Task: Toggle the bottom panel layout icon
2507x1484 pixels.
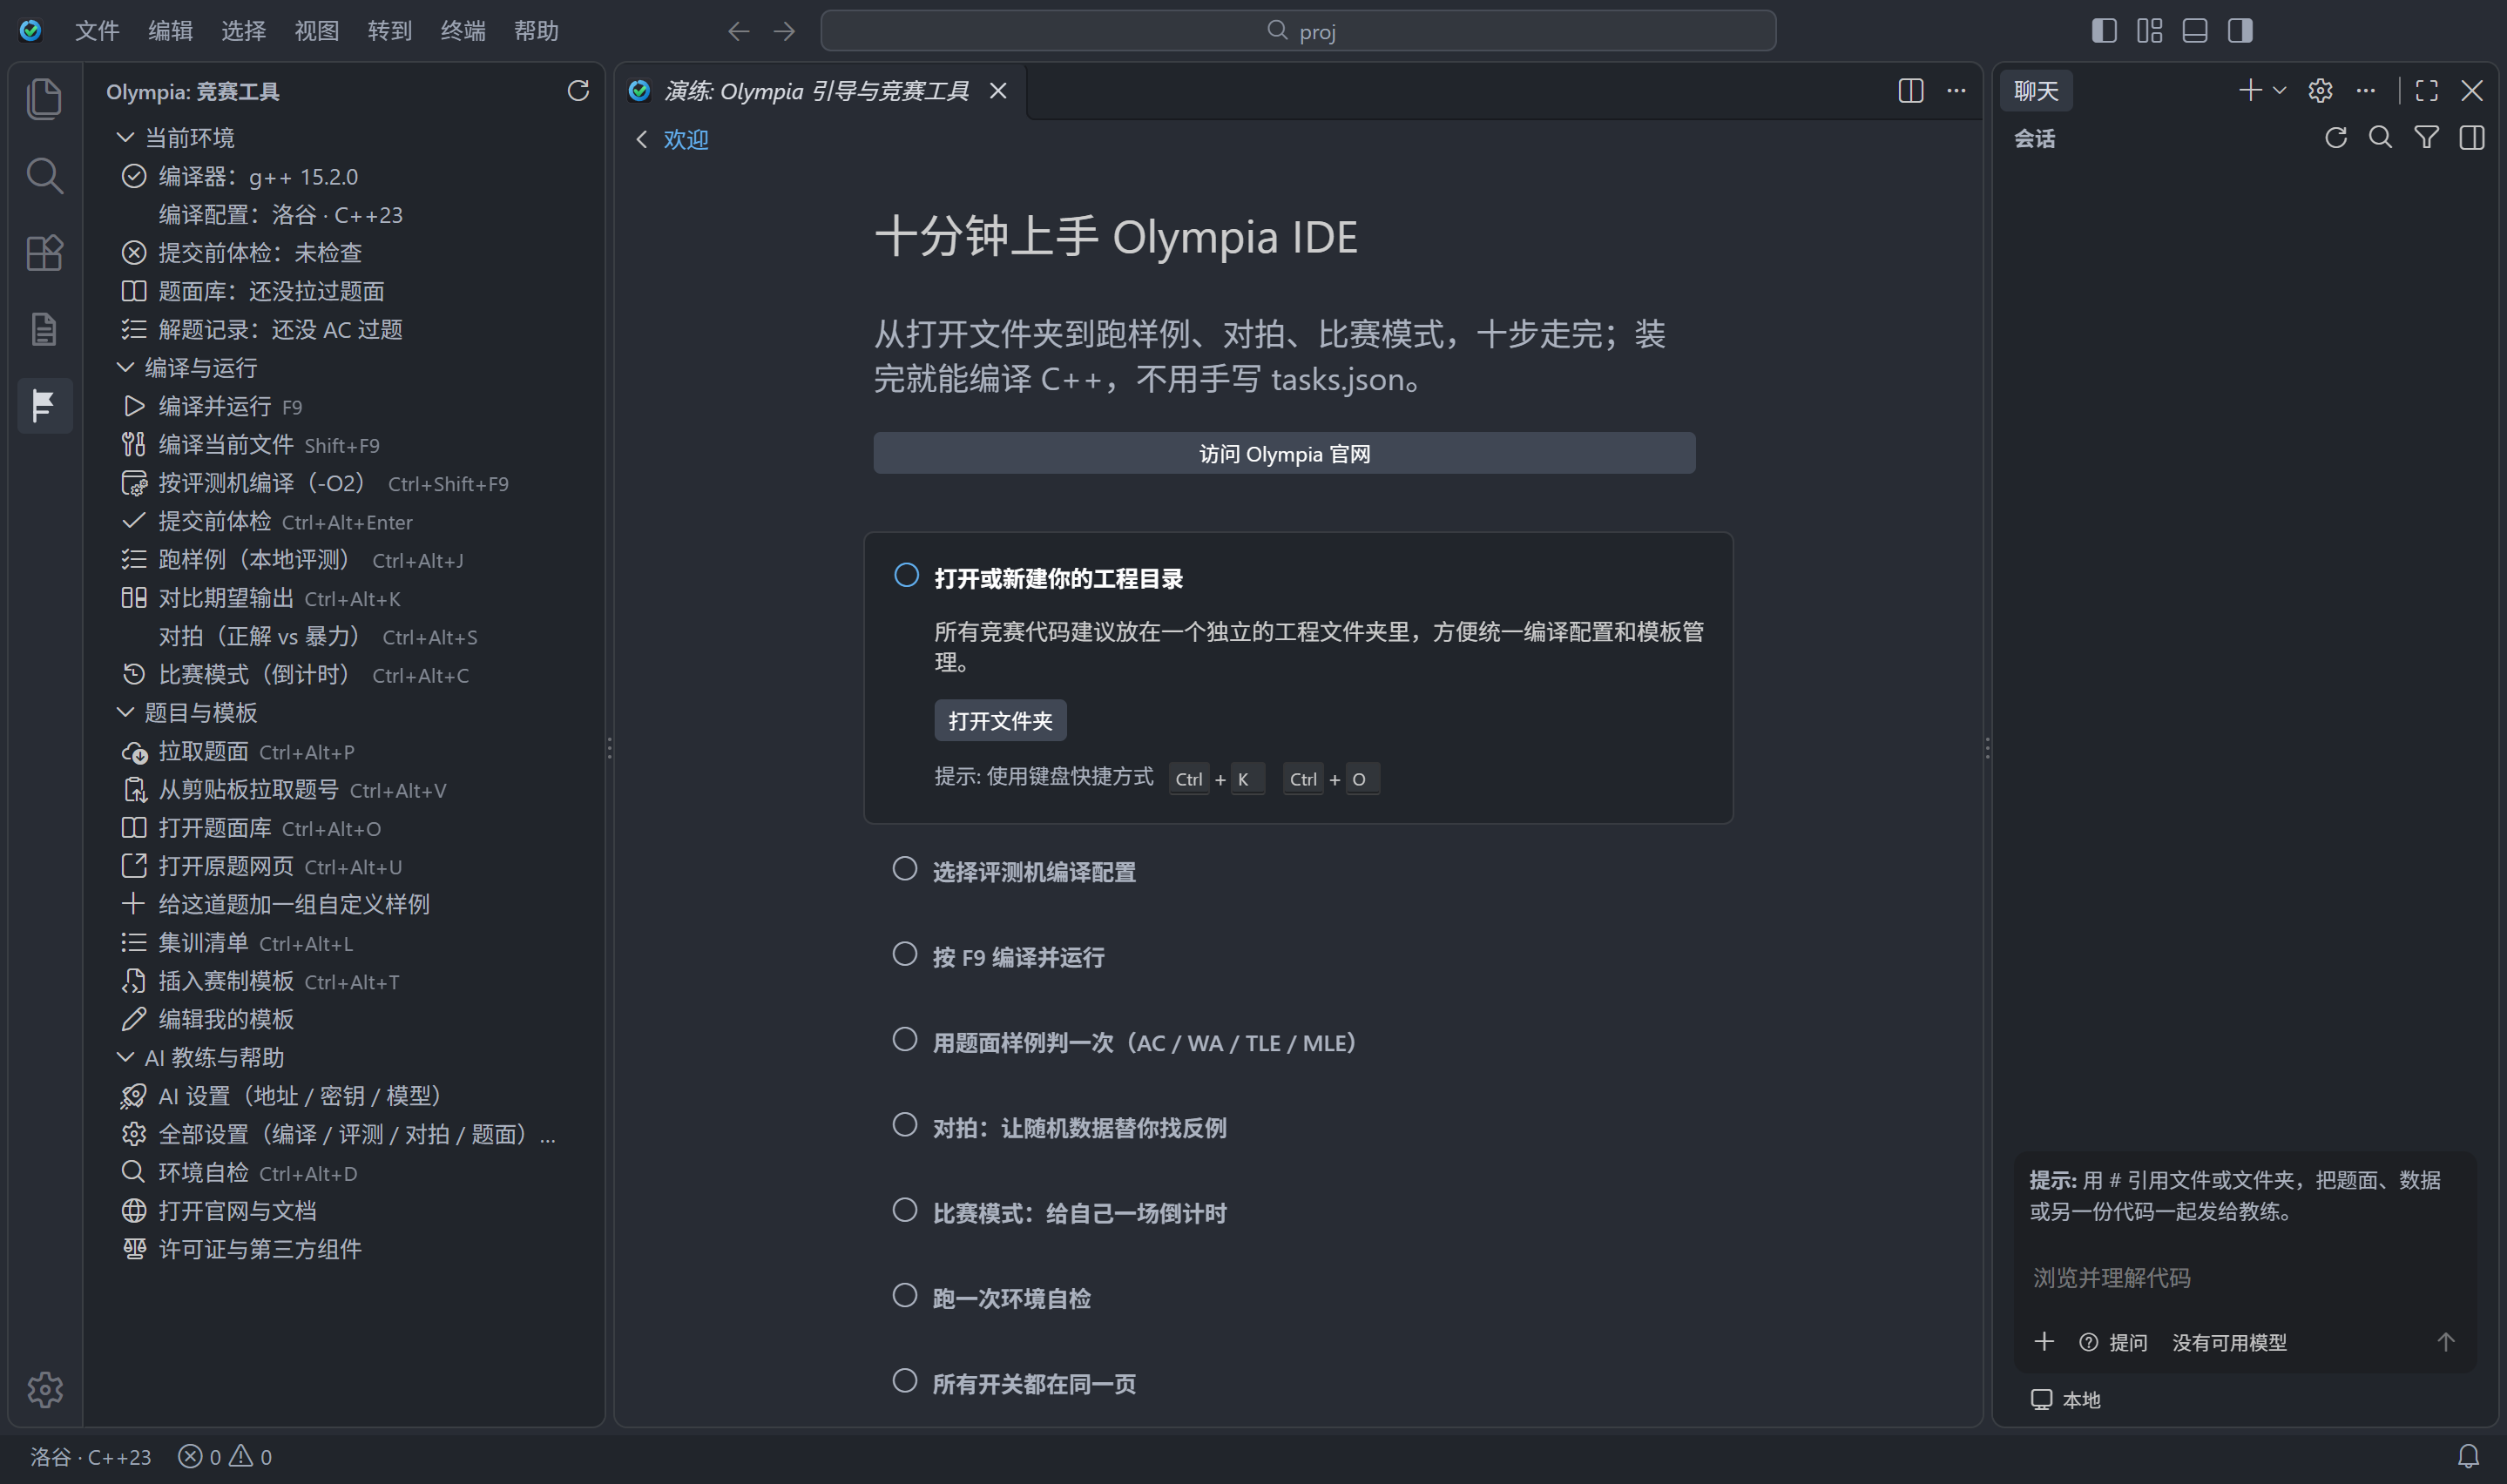Action: [2195, 31]
